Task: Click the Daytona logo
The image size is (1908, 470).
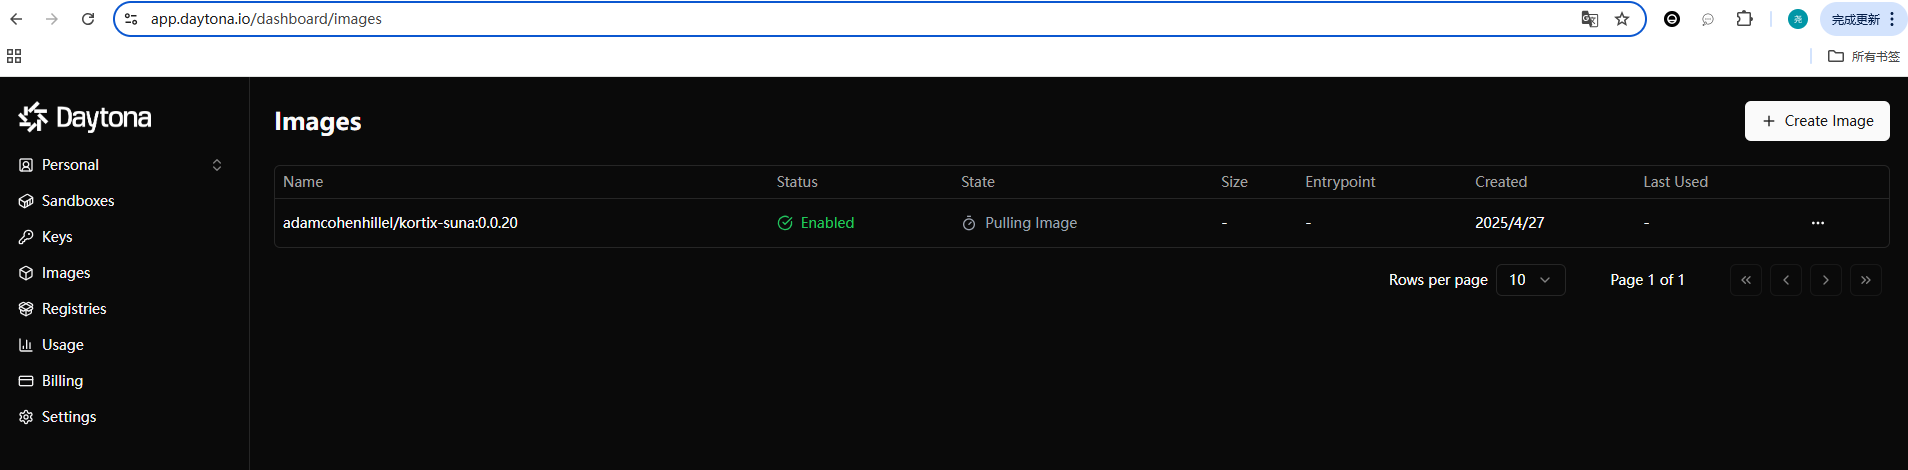Action: 85,117
